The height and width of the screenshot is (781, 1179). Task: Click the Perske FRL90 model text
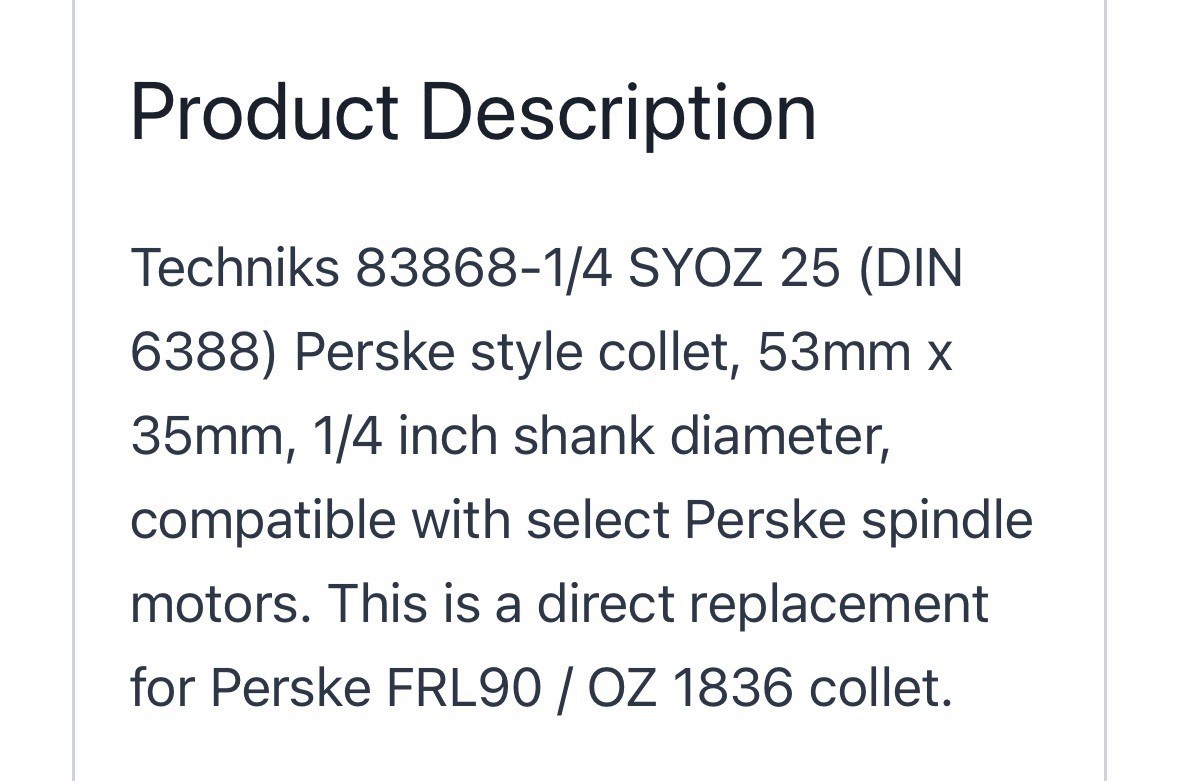[375, 688]
